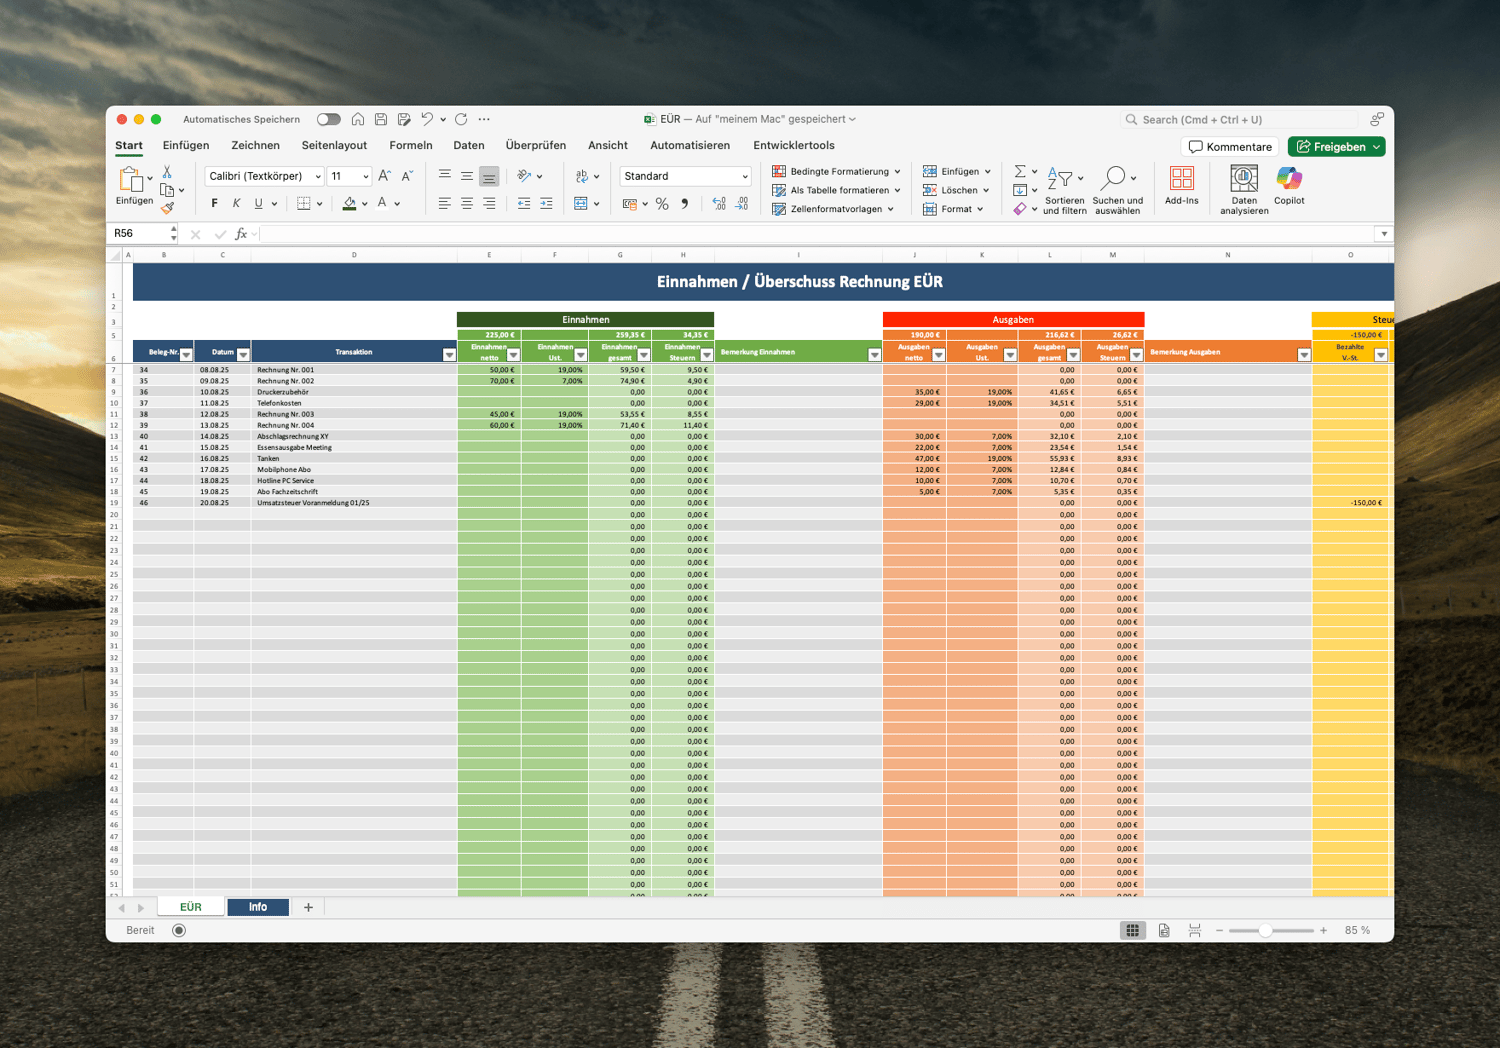
Task: Open the three-dot more options in title bar
Action: (x=484, y=119)
